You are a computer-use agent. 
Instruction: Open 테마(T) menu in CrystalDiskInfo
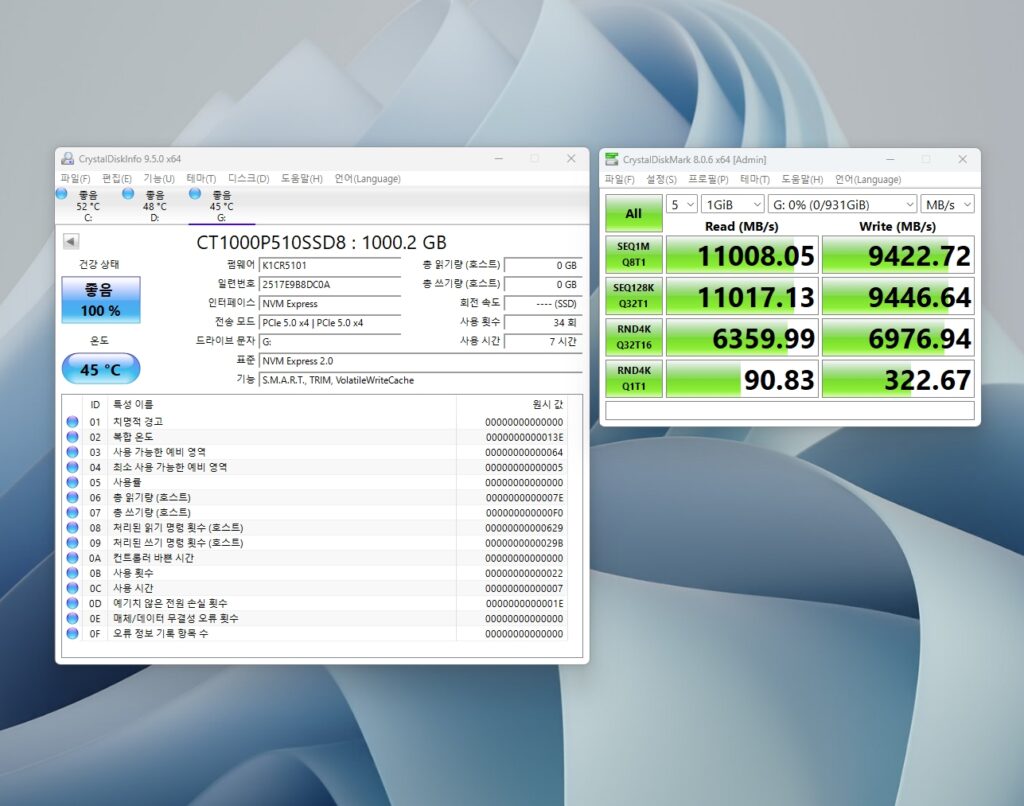[x=201, y=178]
